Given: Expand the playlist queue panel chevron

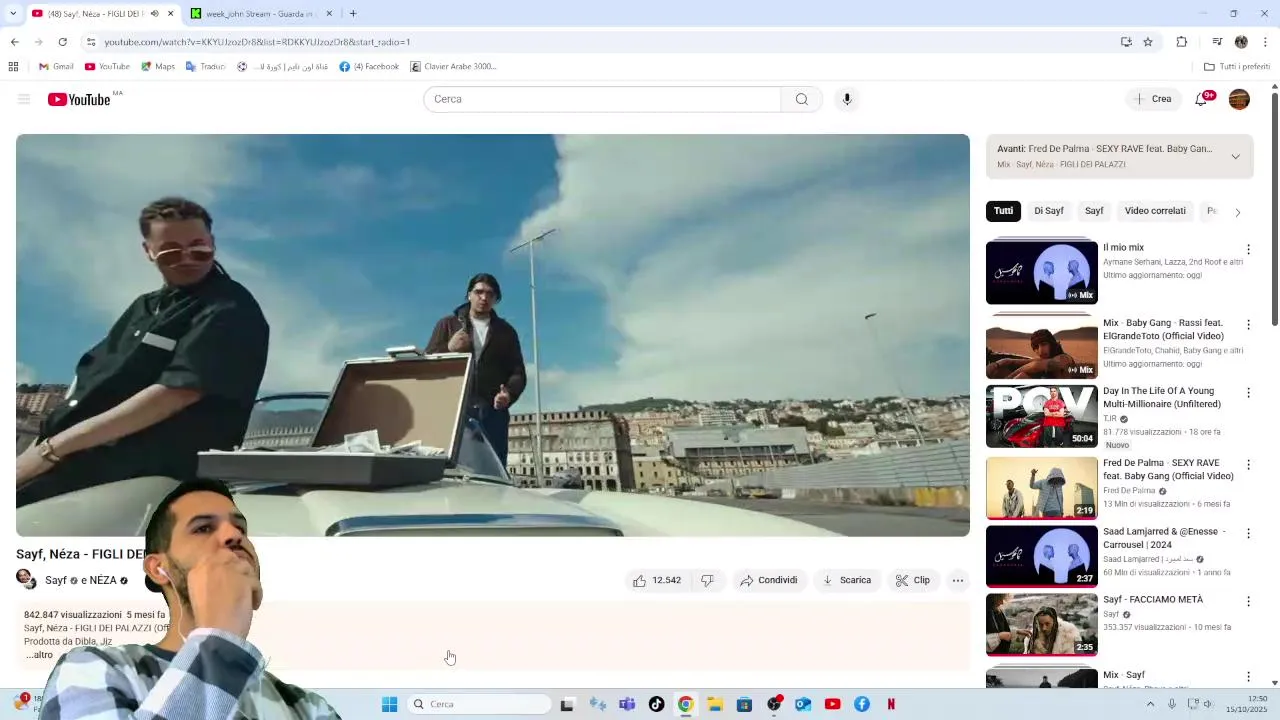Looking at the screenshot, I should tap(1235, 157).
